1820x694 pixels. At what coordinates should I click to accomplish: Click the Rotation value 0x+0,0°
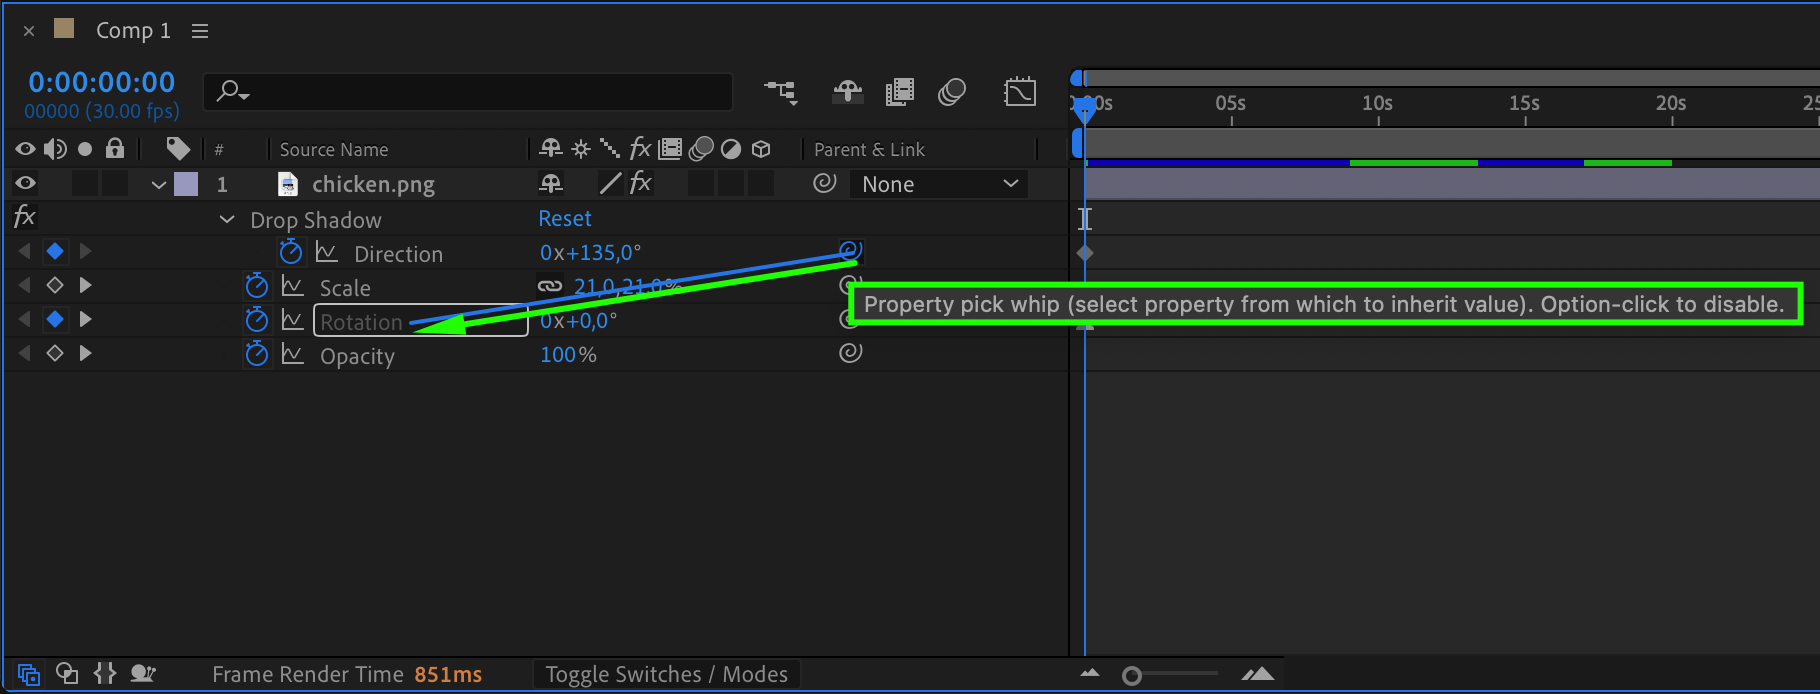[578, 321]
